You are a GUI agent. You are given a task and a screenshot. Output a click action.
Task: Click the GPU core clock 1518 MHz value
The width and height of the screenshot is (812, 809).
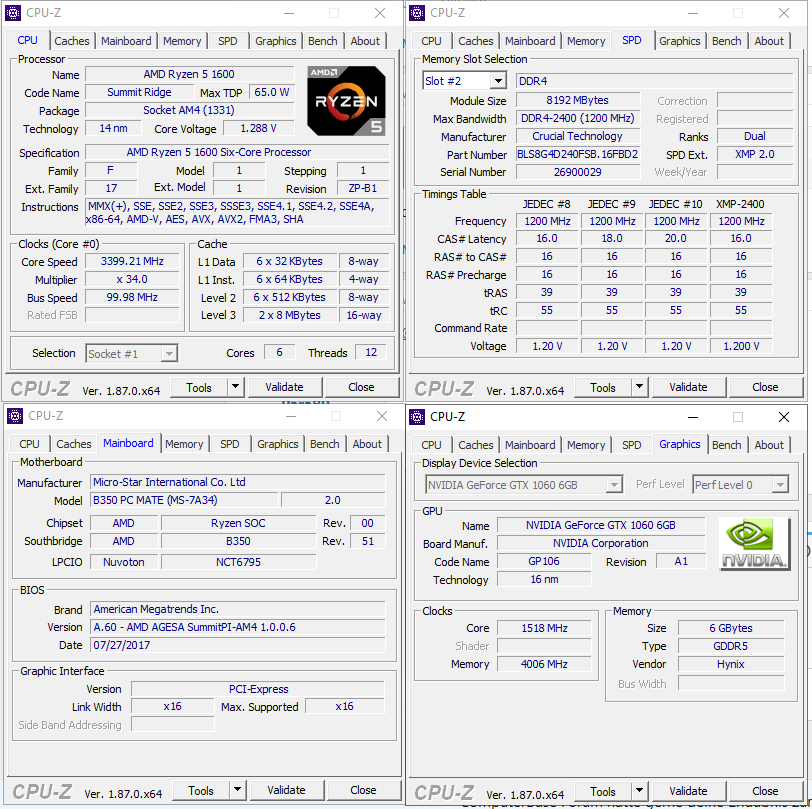pyautogui.click(x=544, y=628)
